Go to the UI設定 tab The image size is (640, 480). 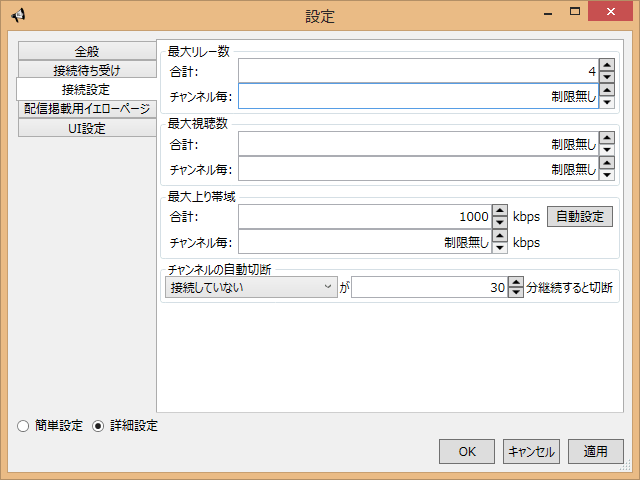(x=87, y=128)
